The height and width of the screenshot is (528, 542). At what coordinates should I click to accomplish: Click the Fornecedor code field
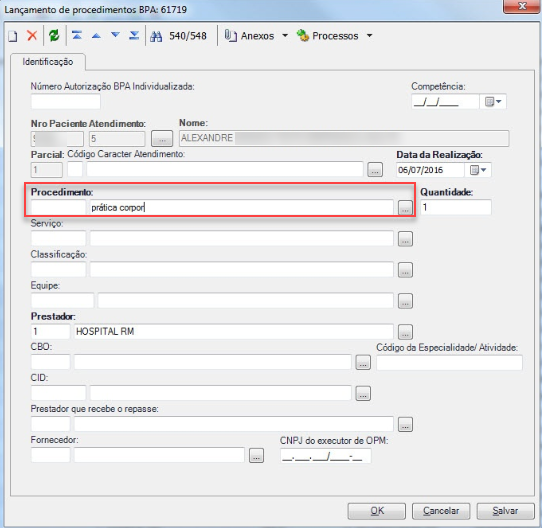click(50, 455)
